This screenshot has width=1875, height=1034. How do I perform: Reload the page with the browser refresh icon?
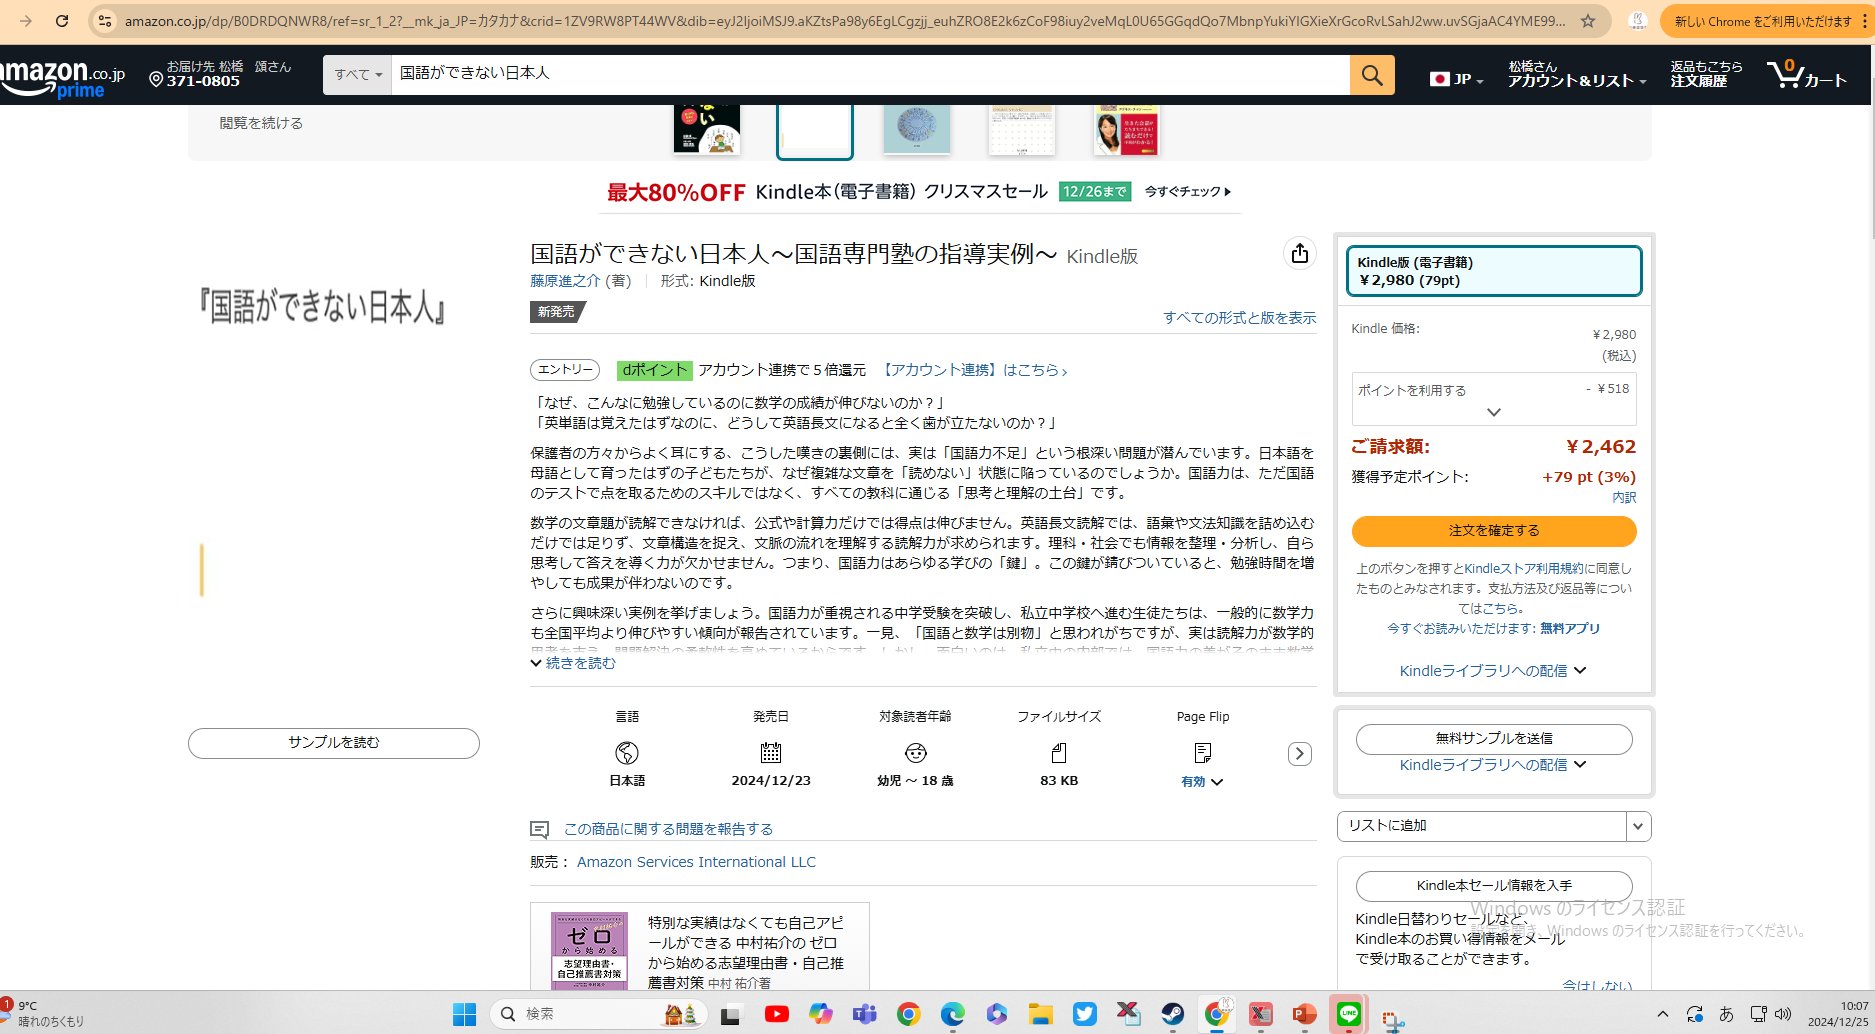pos(62,21)
